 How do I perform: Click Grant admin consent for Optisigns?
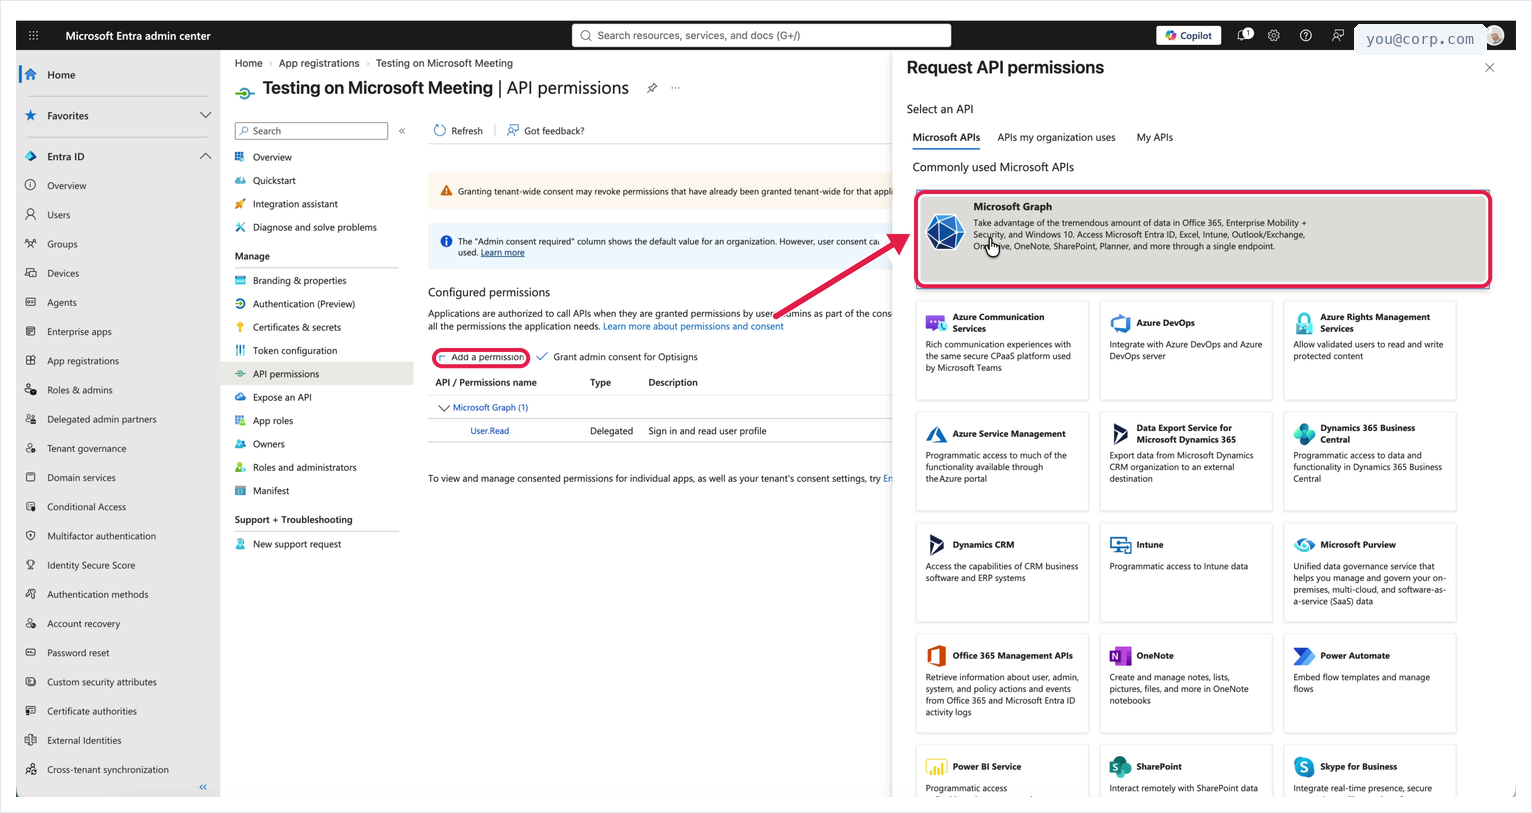617,357
